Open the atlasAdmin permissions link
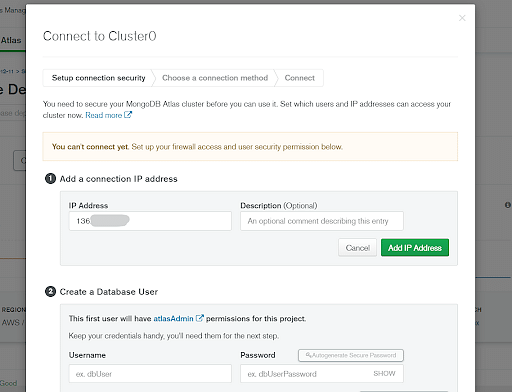The image size is (512, 392). pos(173,319)
